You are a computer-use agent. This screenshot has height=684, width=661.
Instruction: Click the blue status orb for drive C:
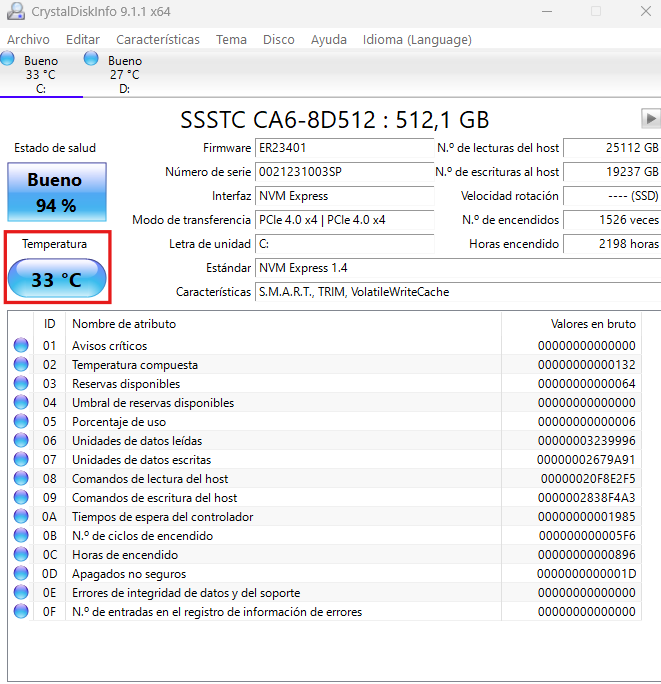point(7,58)
